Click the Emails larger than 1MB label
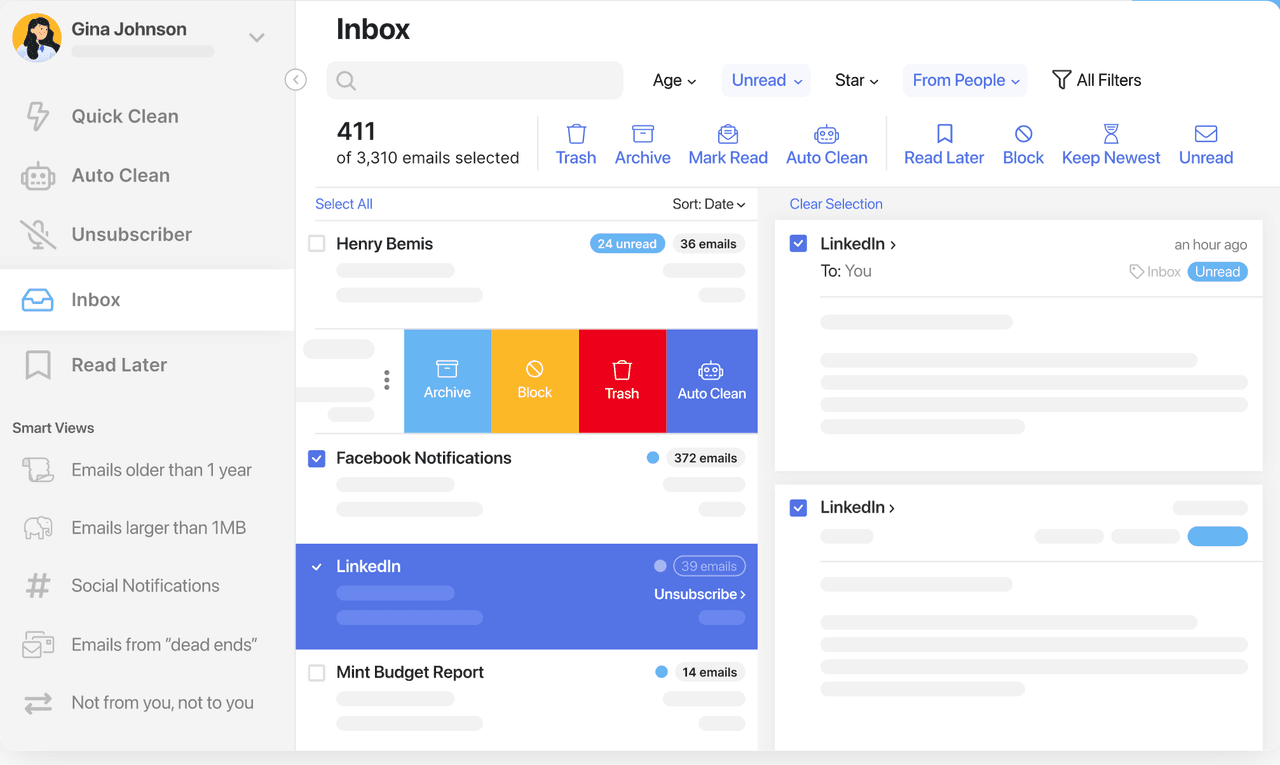This screenshot has width=1280, height=765. click(158, 528)
